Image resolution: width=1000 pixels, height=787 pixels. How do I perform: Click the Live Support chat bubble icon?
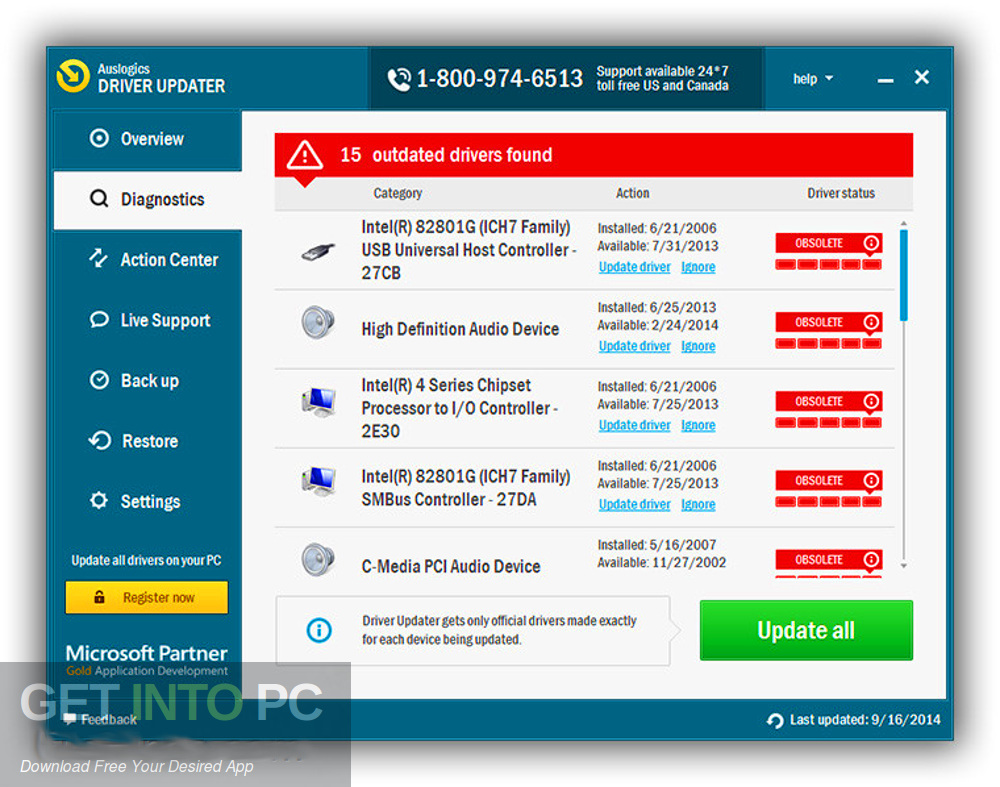(x=99, y=319)
